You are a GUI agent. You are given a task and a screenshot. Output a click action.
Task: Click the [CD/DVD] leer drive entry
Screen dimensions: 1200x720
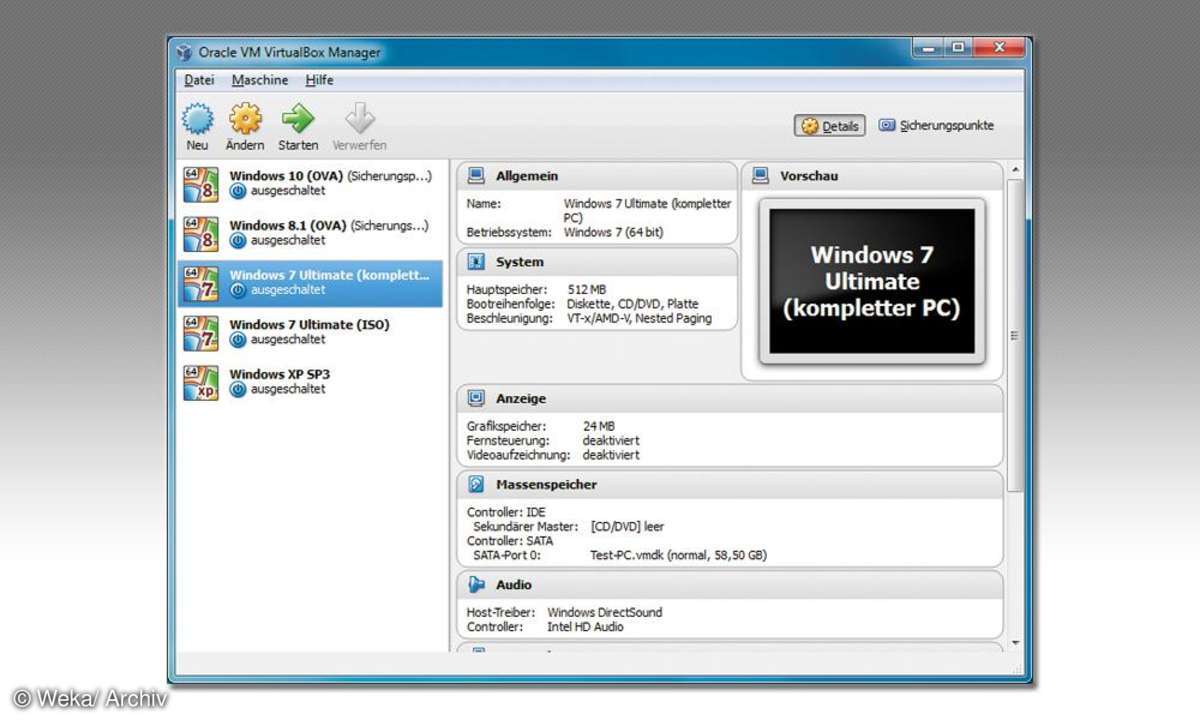point(627,527)
